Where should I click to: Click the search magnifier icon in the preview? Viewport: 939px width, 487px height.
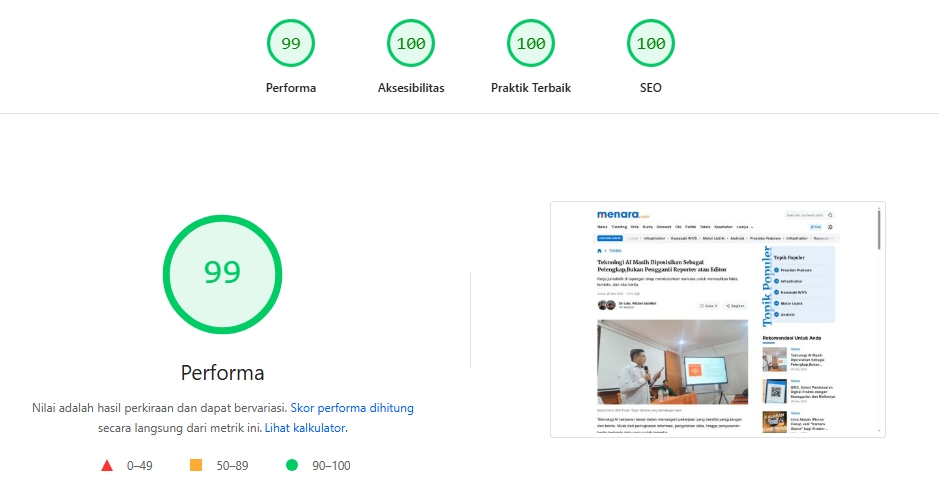click(x=830, y=215)
